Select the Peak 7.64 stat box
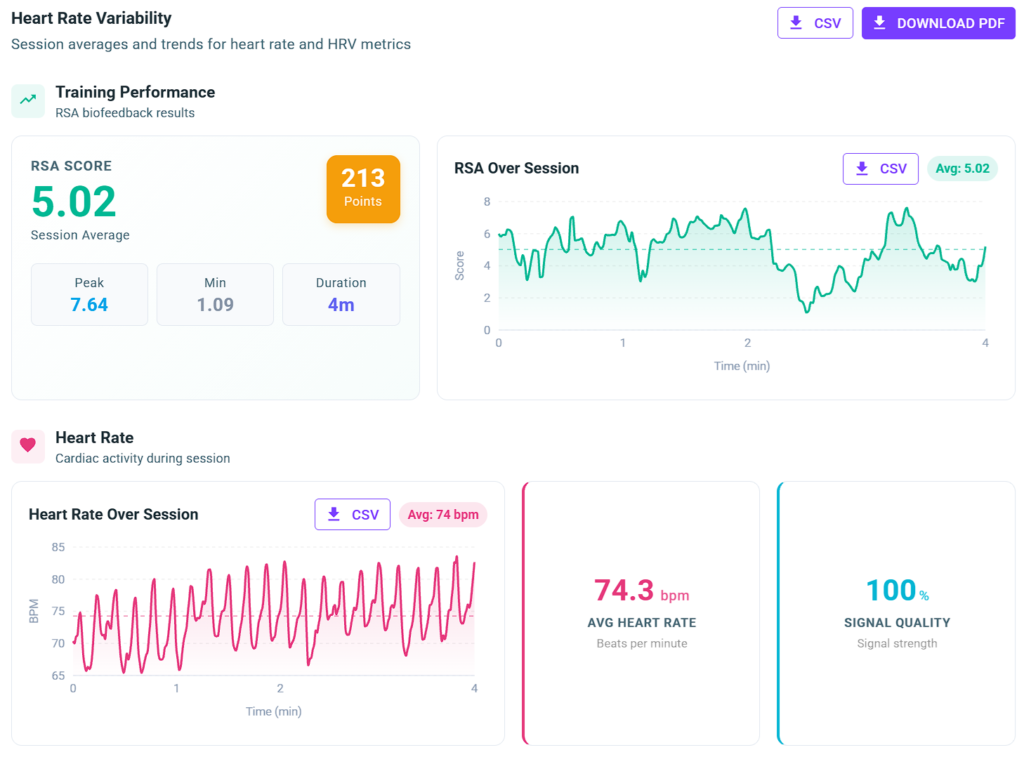 click(89, 295)
